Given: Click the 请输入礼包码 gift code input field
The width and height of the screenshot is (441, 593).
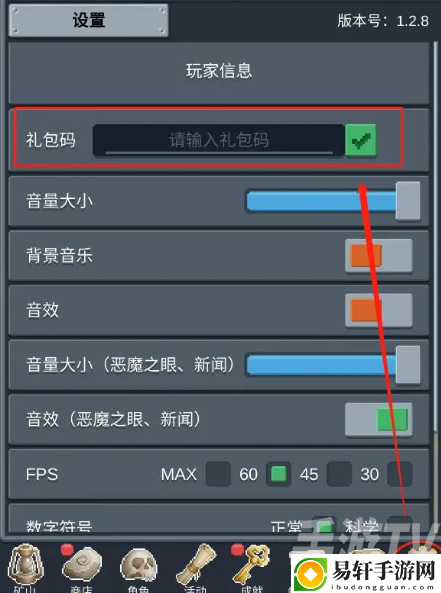Looking at the screenshot, I should [x=219, y=140].
